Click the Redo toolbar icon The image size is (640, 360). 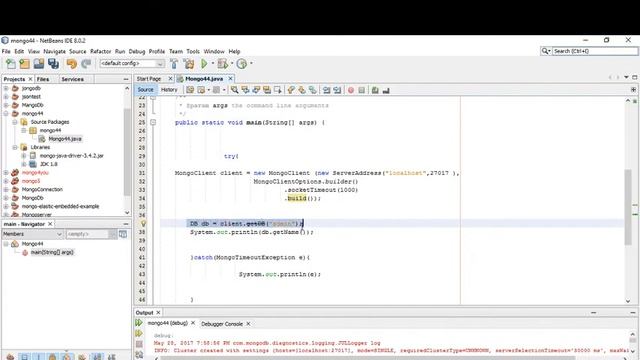pyautogui.click(x=86, y=64)
